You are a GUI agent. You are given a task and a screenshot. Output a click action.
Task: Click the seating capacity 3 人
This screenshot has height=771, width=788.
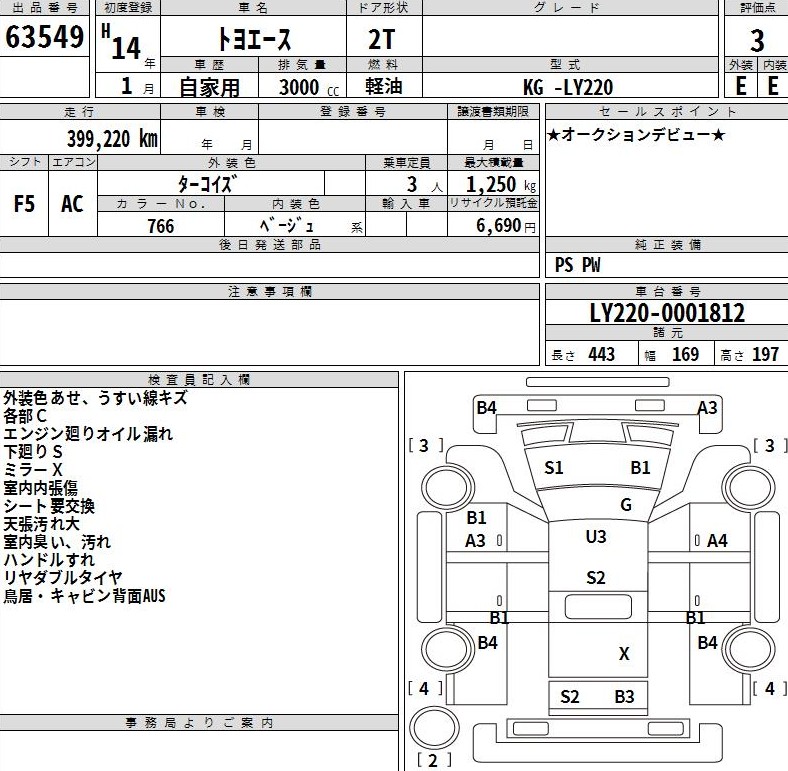pos(424,185)
